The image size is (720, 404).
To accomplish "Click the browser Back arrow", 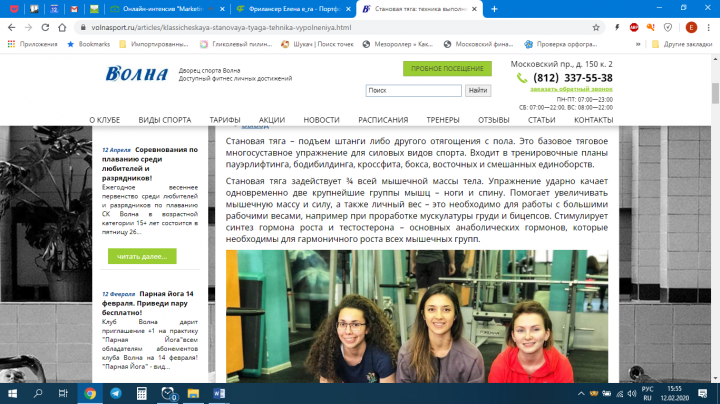I will pyautogui.click(x=11, y=28).
